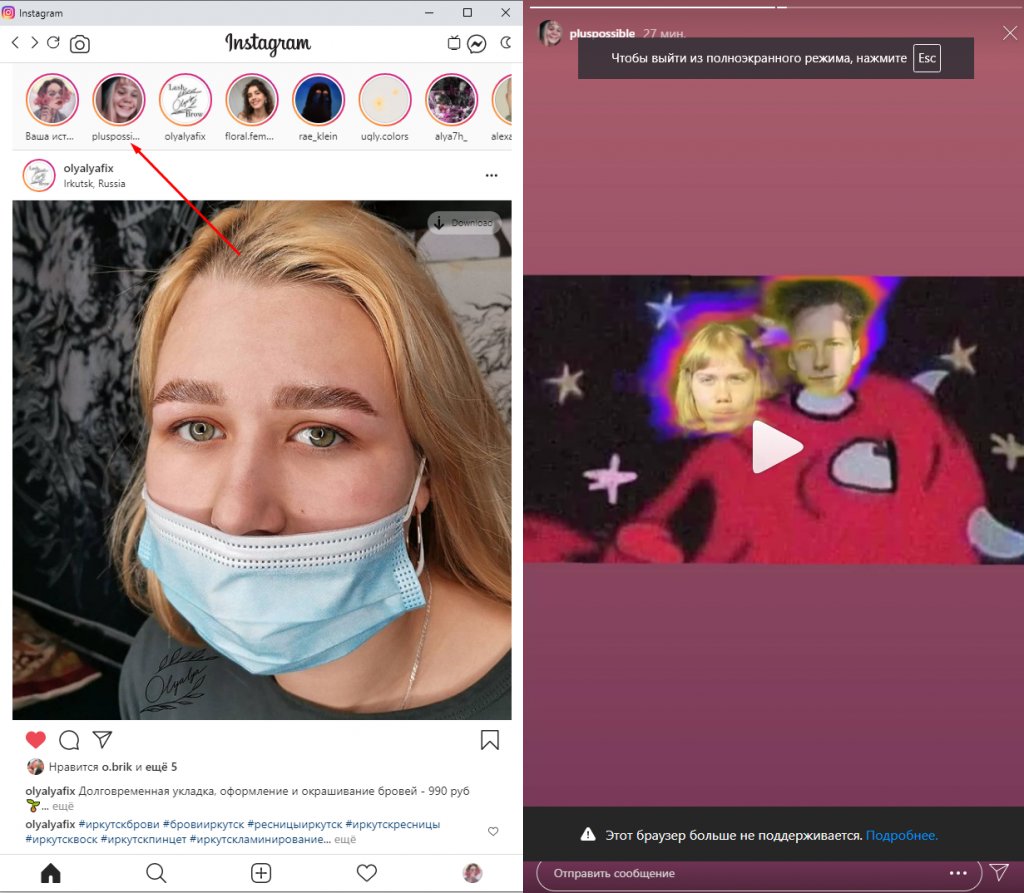Open the camera icon in top toolbar
Screen dimensions: 1024x893
[80, 44]
